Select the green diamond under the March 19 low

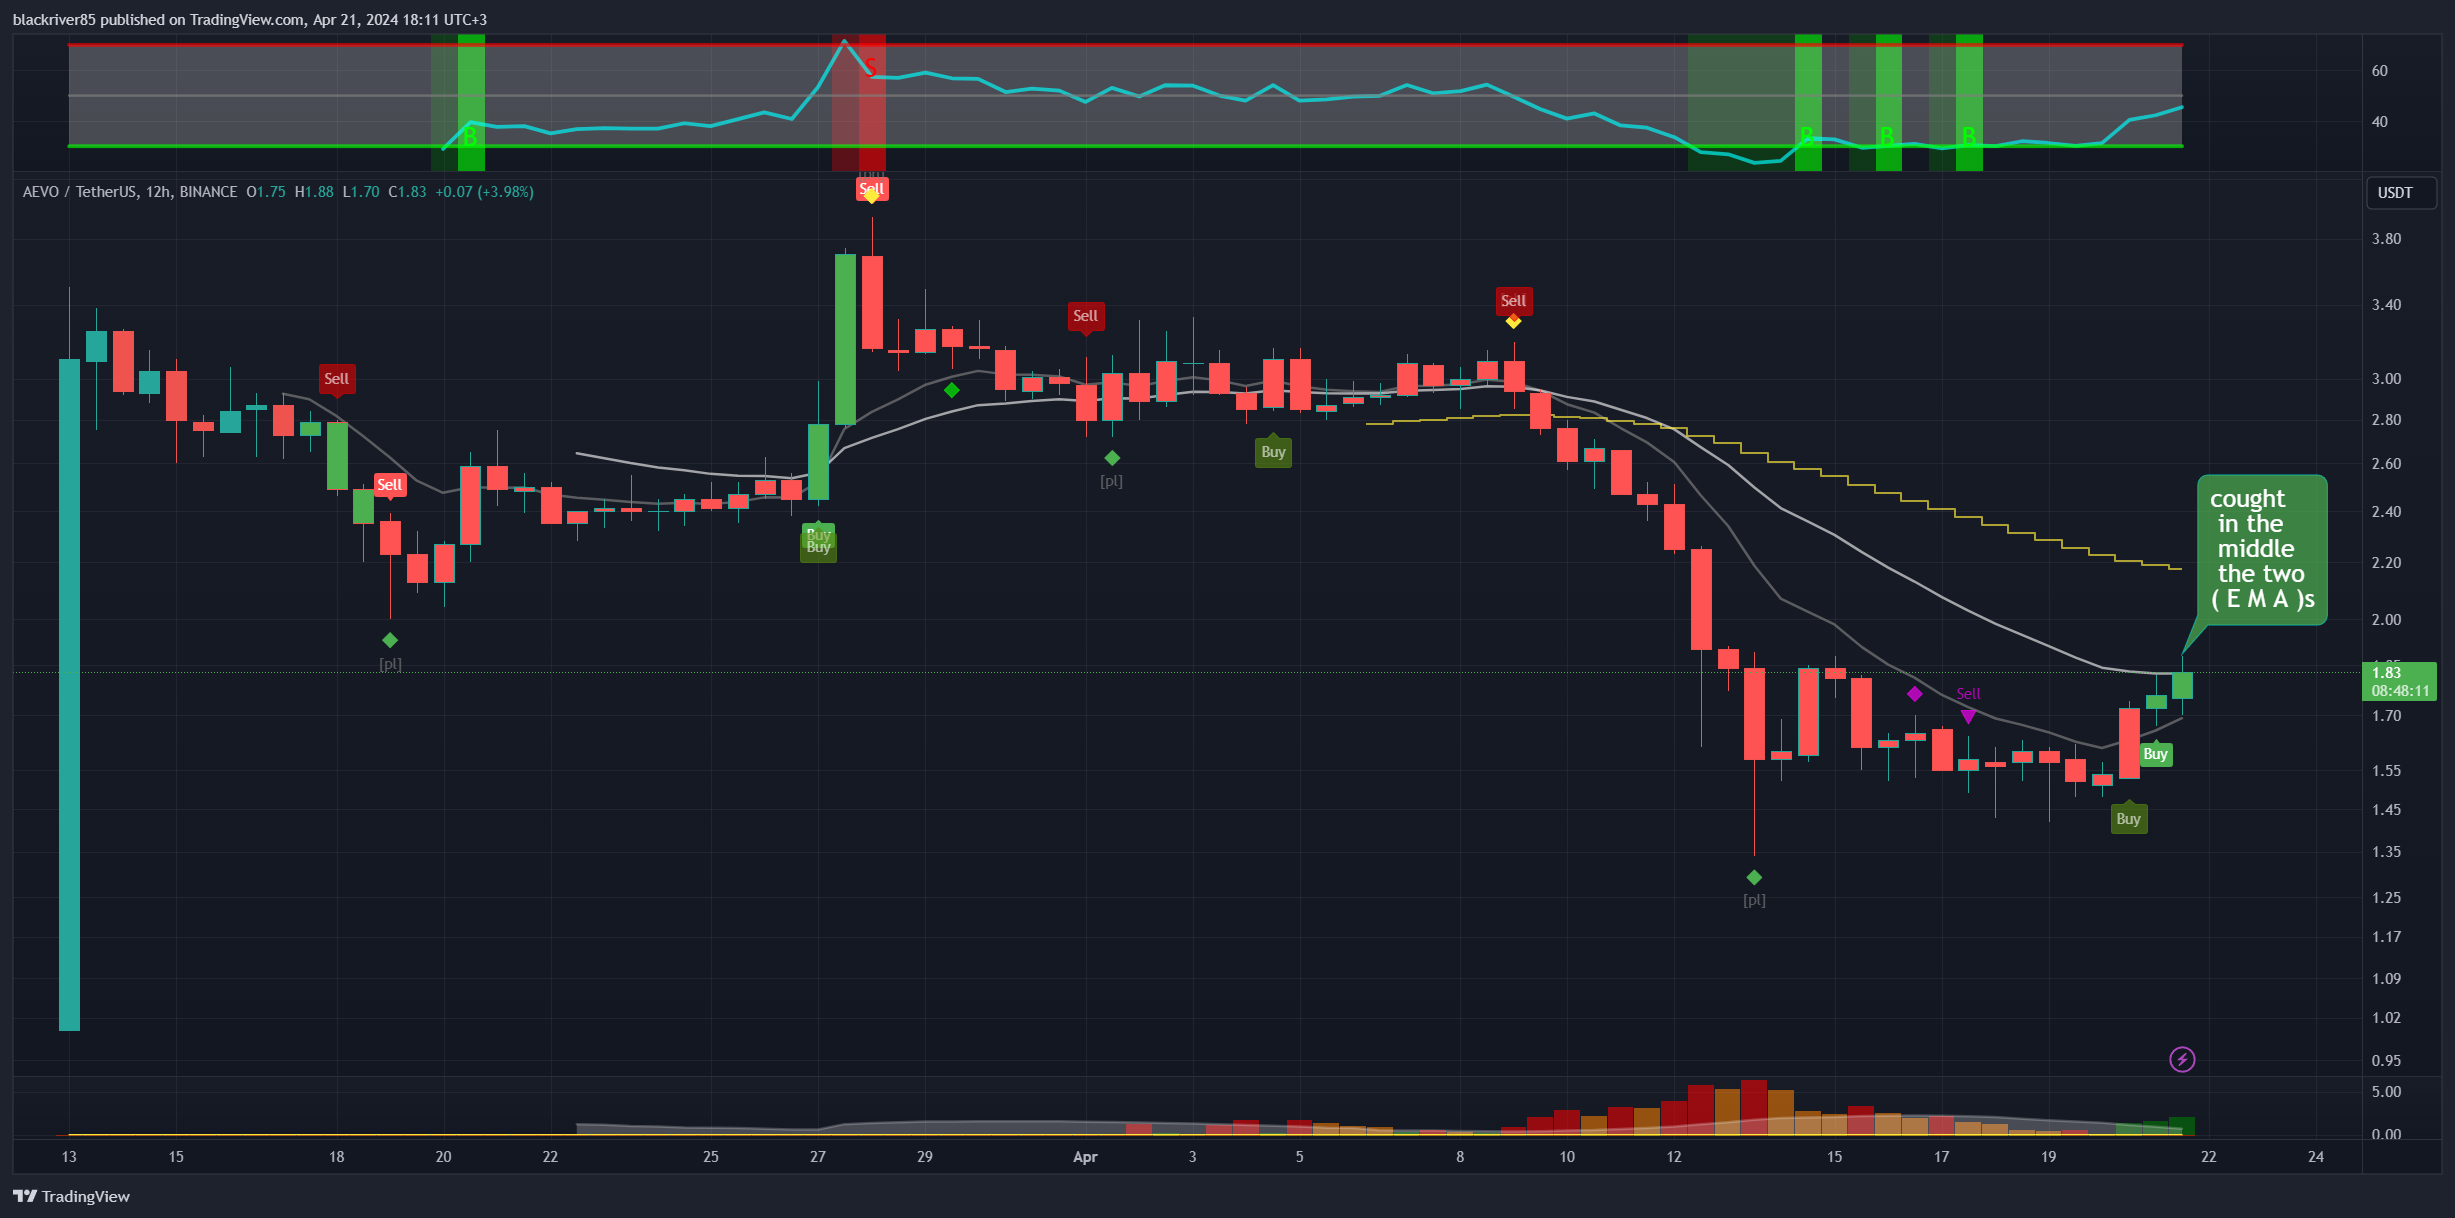(x=390, y=640)
